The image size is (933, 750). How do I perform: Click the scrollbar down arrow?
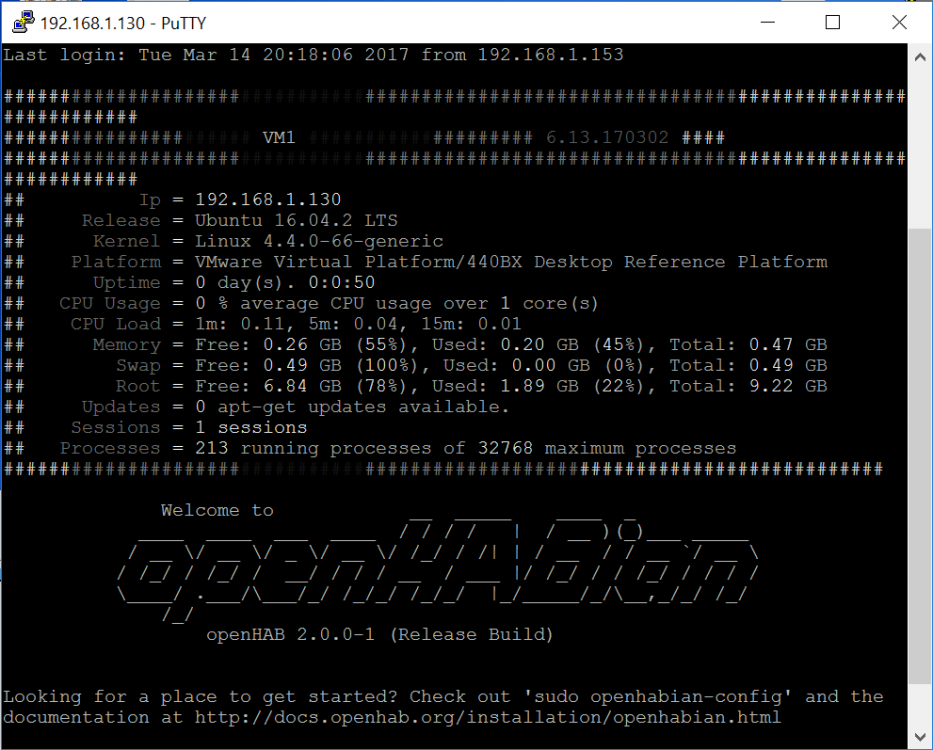coord(920,737)
